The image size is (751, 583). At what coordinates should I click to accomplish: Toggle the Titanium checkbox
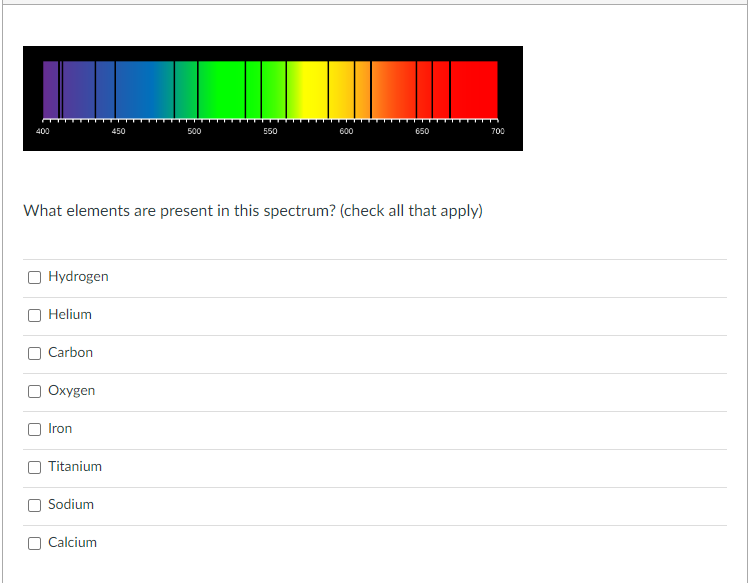[x=34, y=467]
